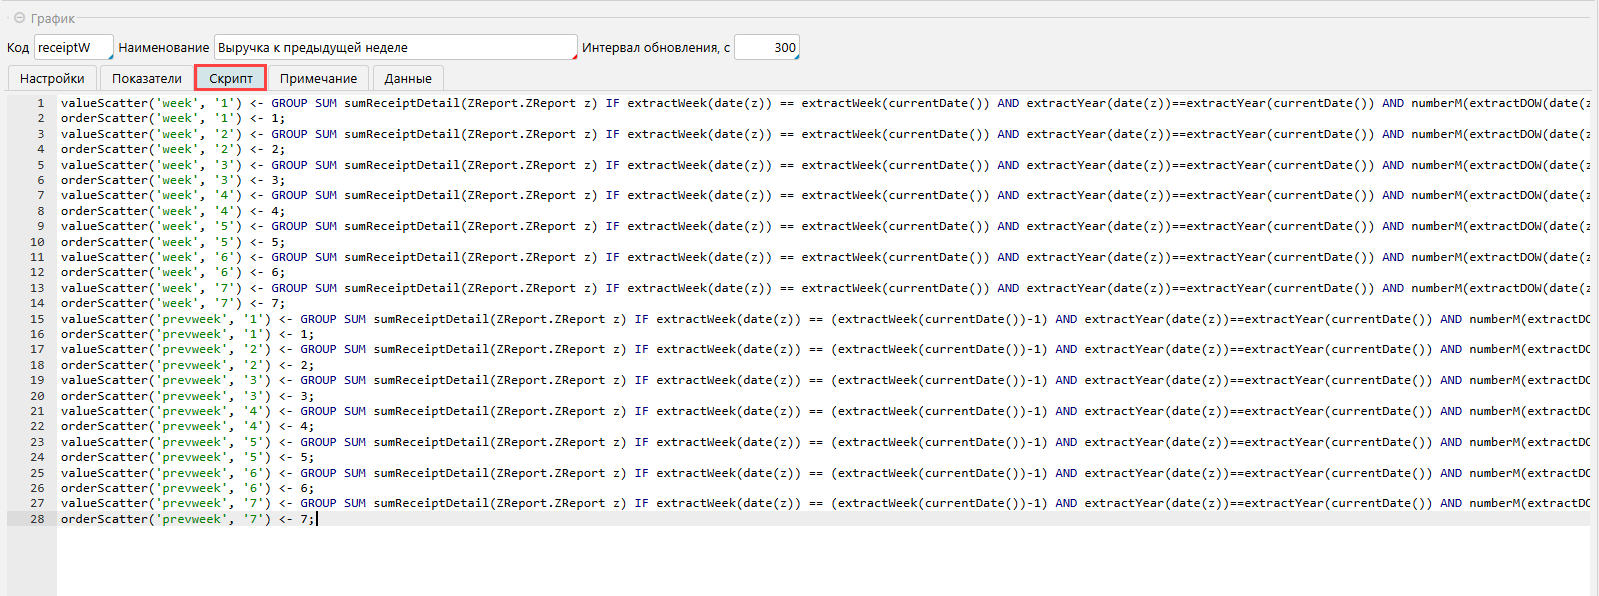Click the Интервал обновления field showing 300
The height and width of the screenshot is (596, 1599).
pos(766,47)
